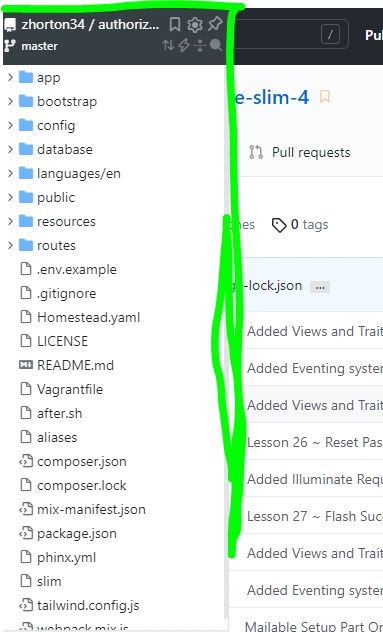Viewport: 383px width, 632px height.
Task: Click the sync arrows icon beside master
Action: pyautogui.click(x=168, y=46)
